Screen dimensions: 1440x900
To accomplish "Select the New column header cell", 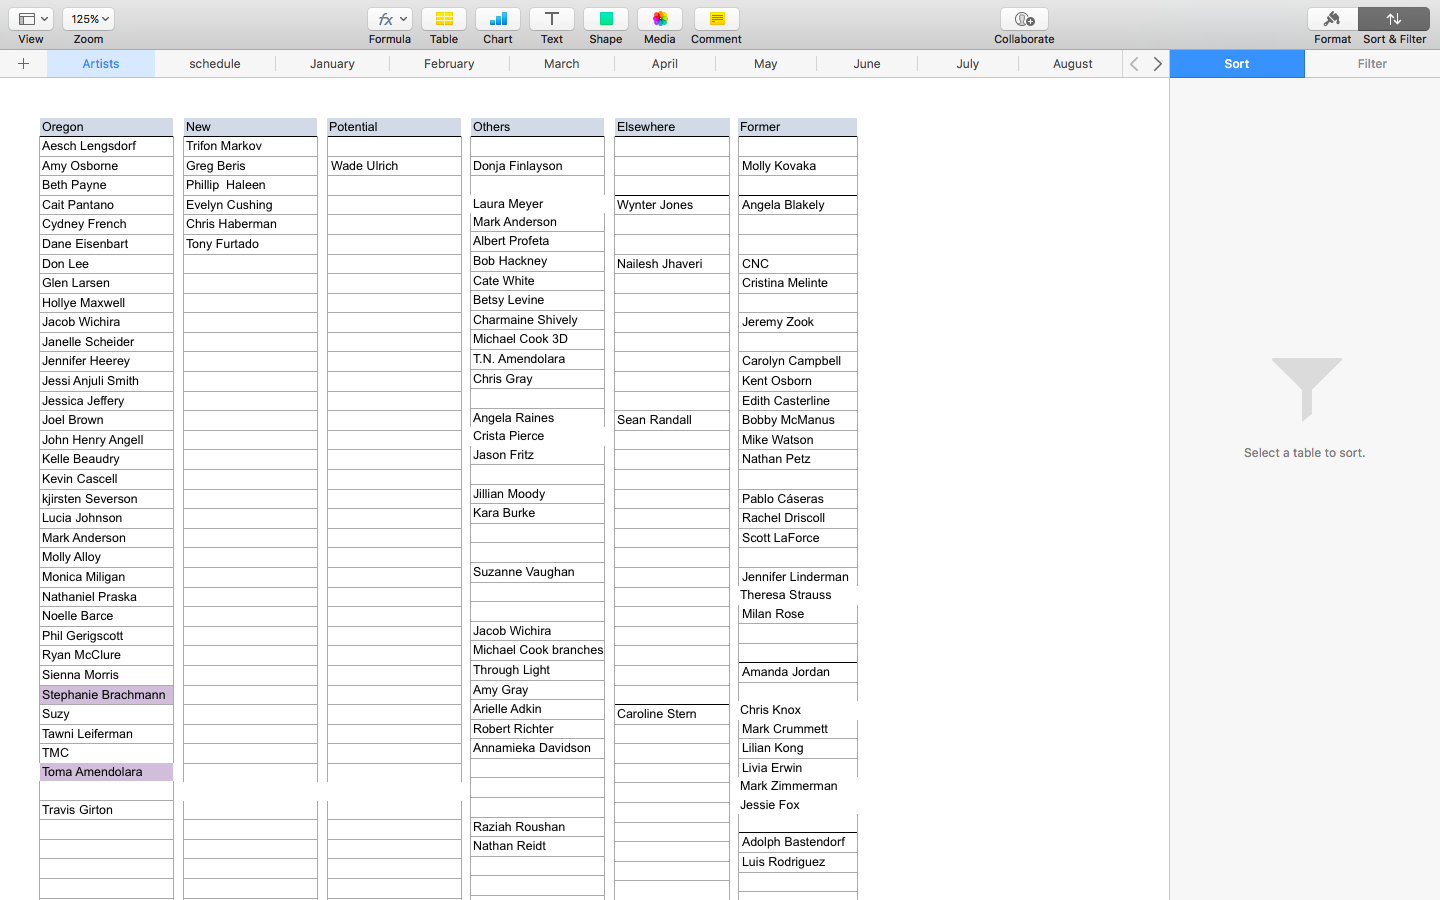I will point(250,127).
